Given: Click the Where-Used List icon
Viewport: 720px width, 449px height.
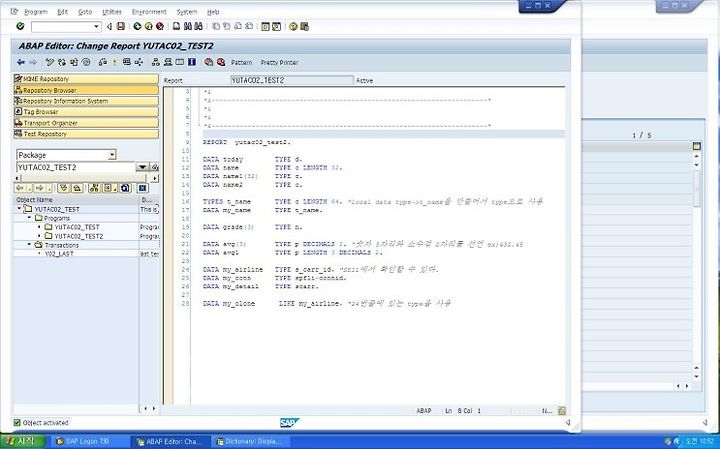Looking at the screenshot, I should (139, 62).
